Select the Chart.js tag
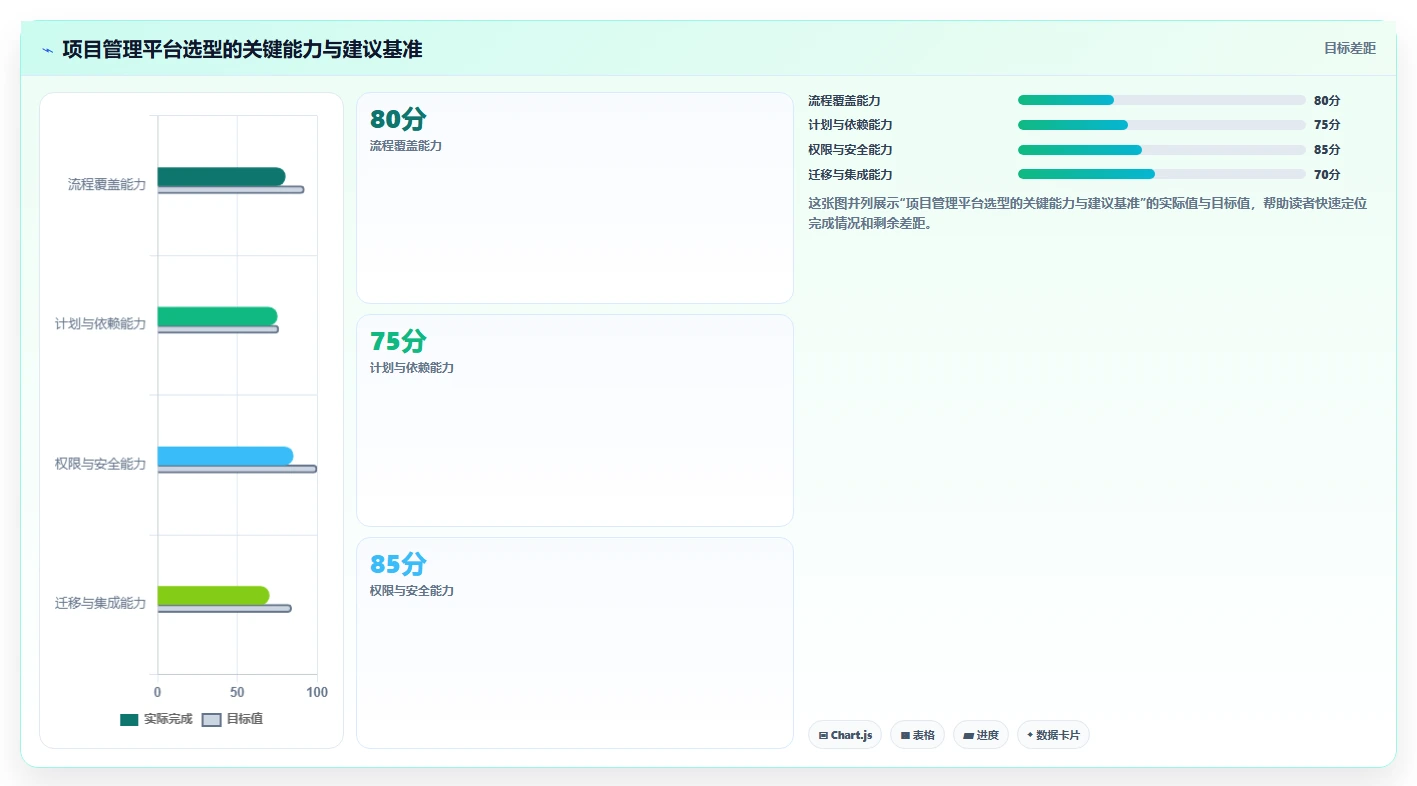1417x786 pixels. (x=844, y=735)
